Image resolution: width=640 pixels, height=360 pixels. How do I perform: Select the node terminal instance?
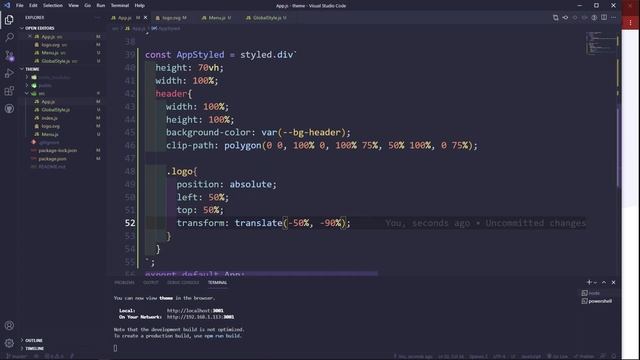coord(597,293)
